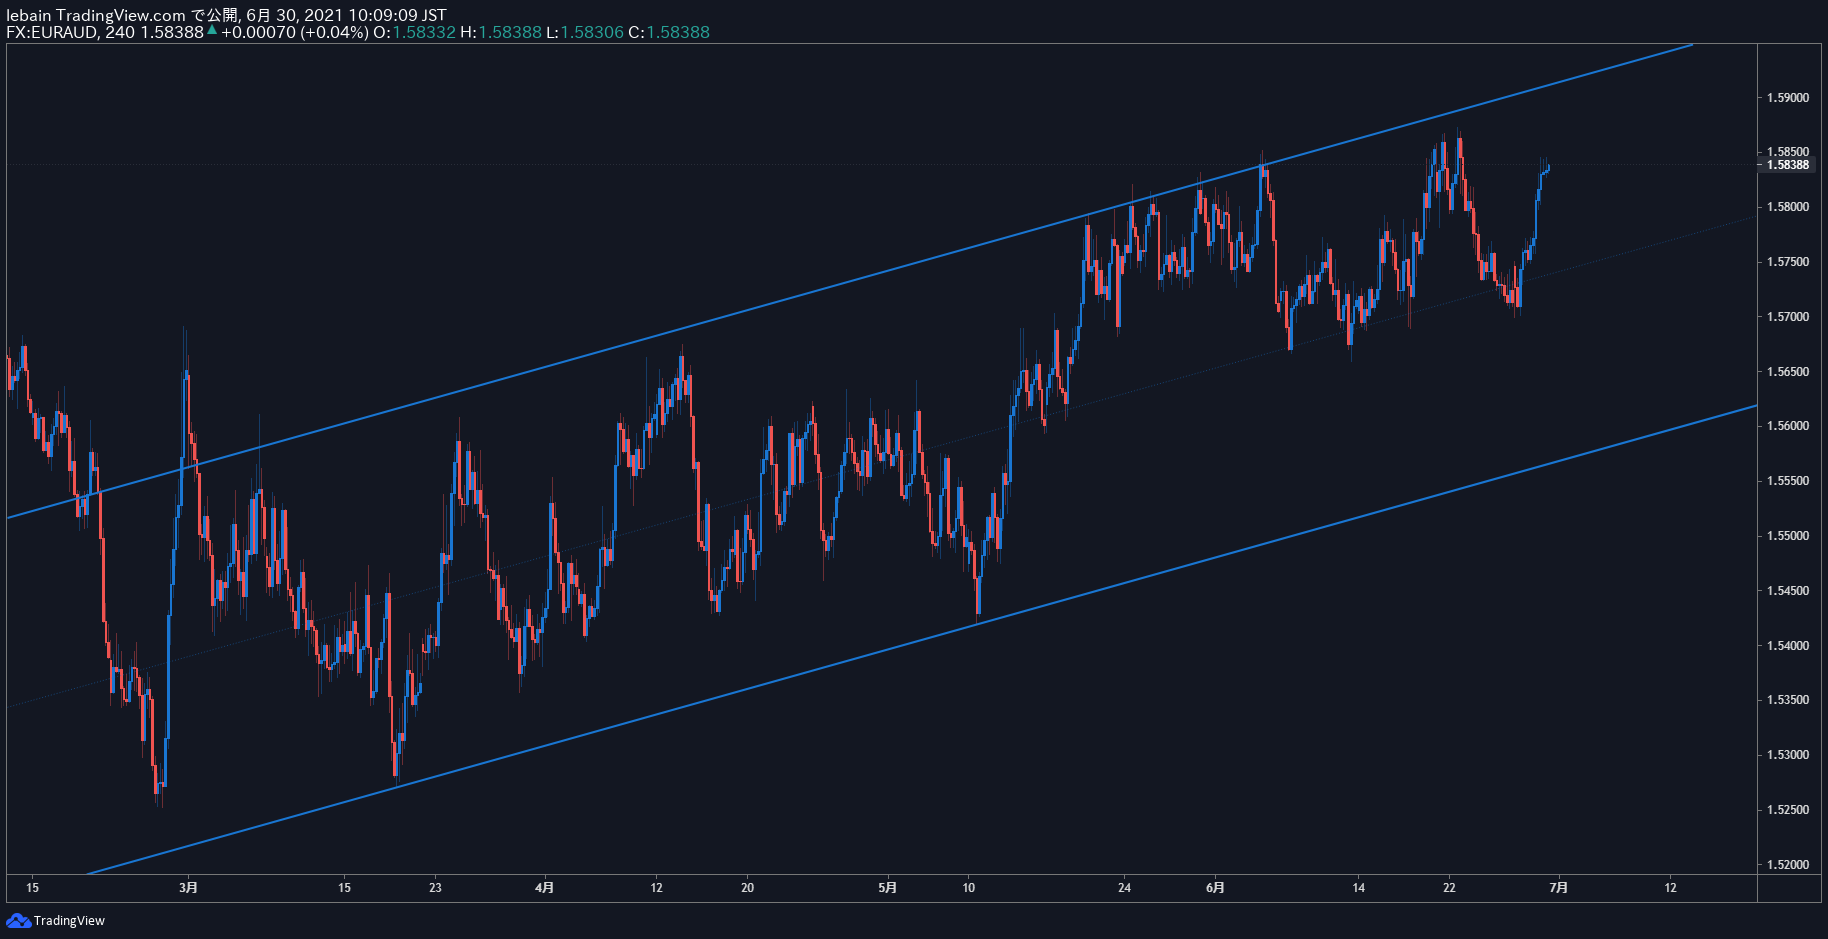
Task: Click the 1.53000 price axis label
Action: click(1788, 755)
